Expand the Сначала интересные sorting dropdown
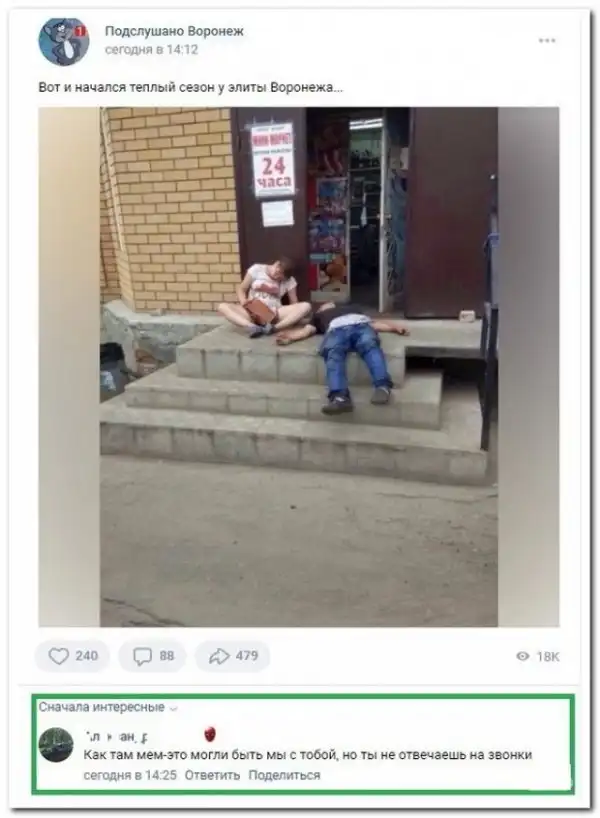The image size is (600, 818). [108, 707]
